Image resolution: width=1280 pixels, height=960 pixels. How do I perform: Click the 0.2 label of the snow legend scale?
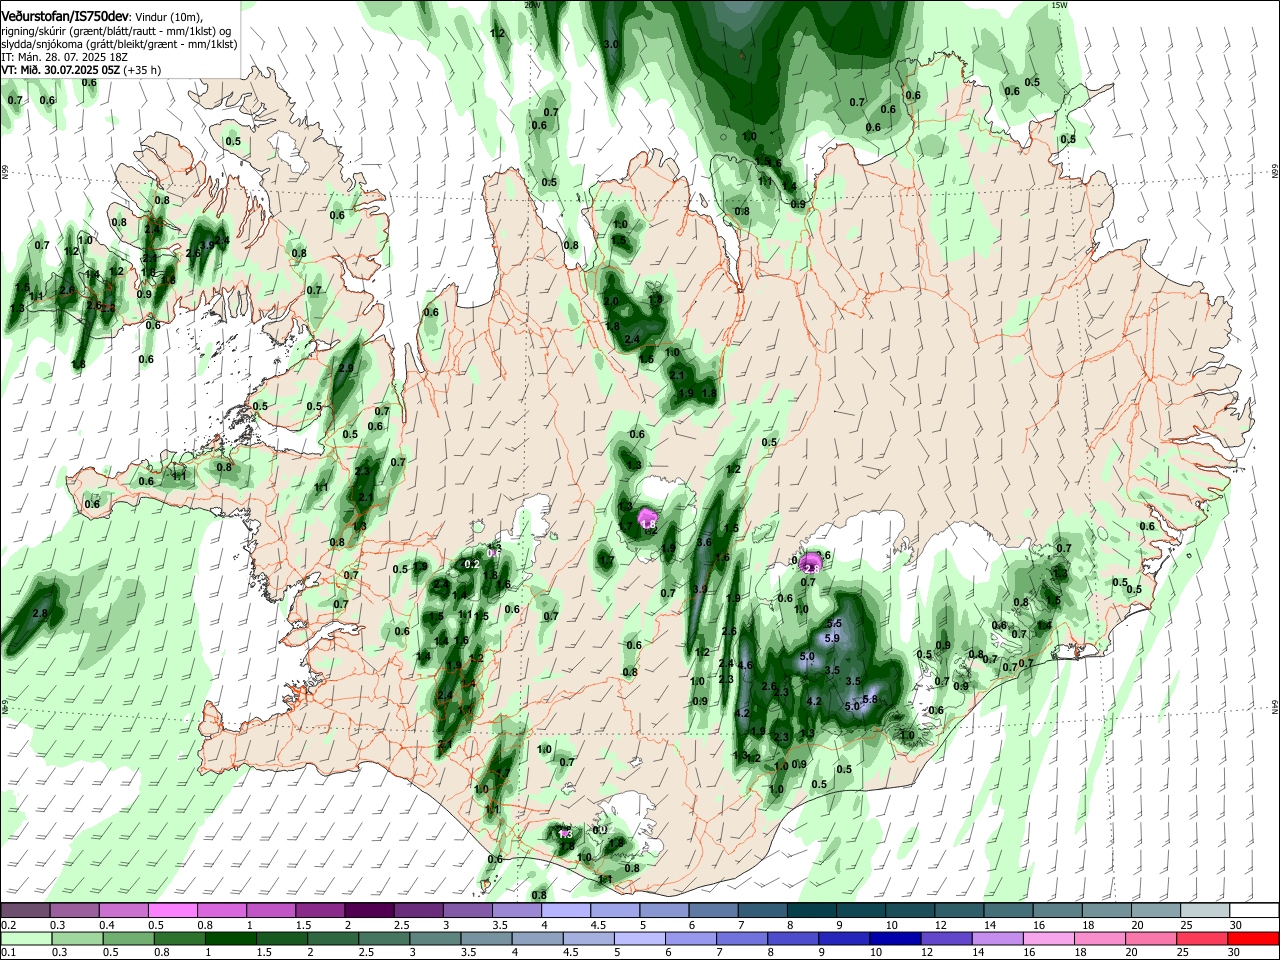8,925
